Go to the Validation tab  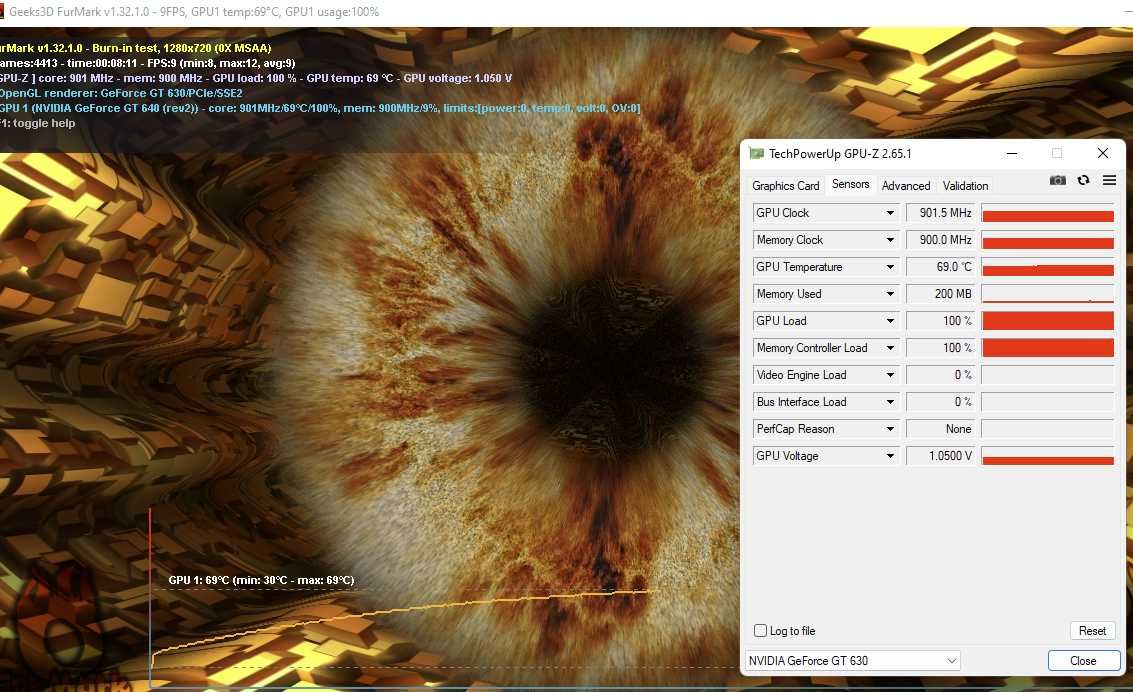tap(965, 186)
